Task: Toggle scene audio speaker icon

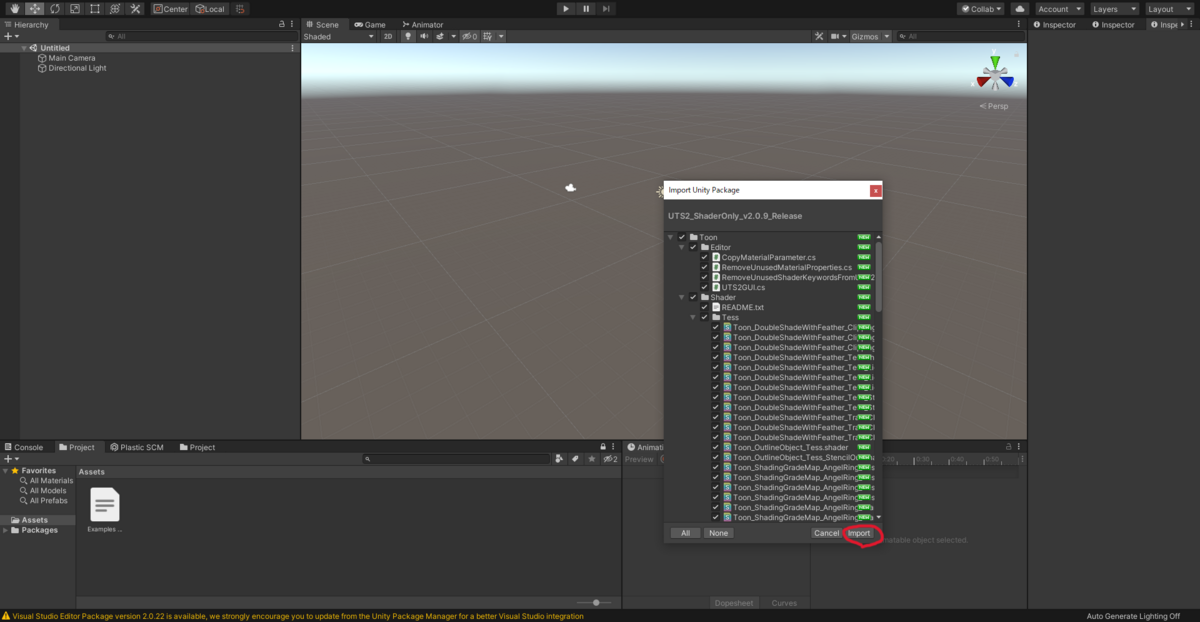Action: pyautogui.click(x=424, y=36)
